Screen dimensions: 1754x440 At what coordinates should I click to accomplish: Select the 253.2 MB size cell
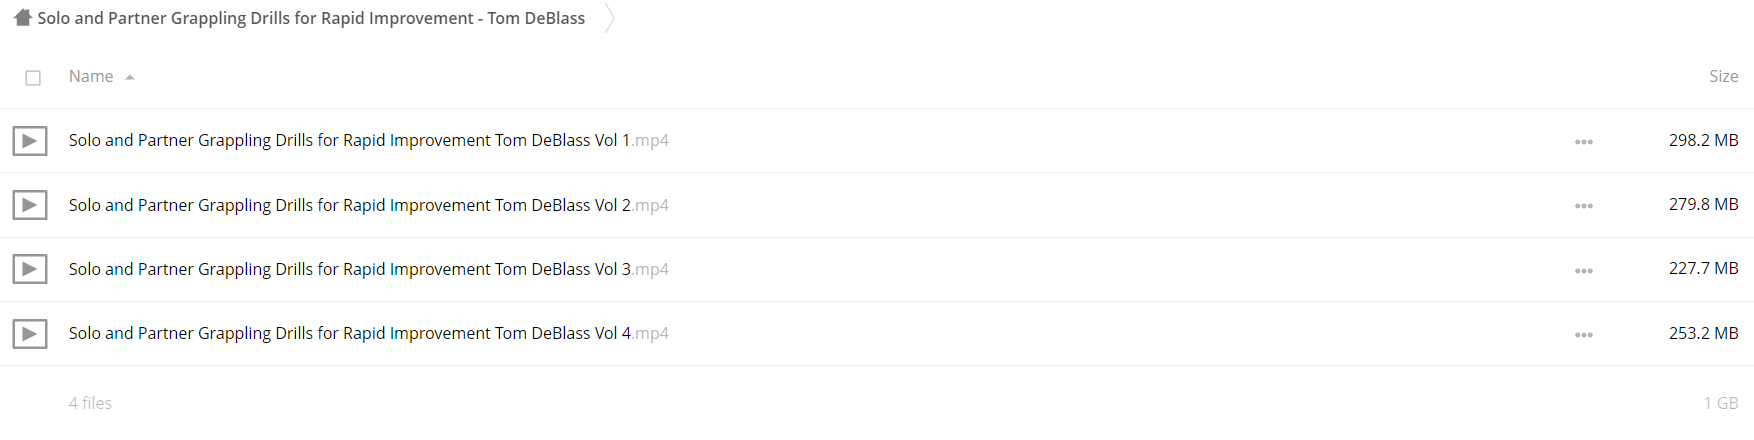point(1703,333)
